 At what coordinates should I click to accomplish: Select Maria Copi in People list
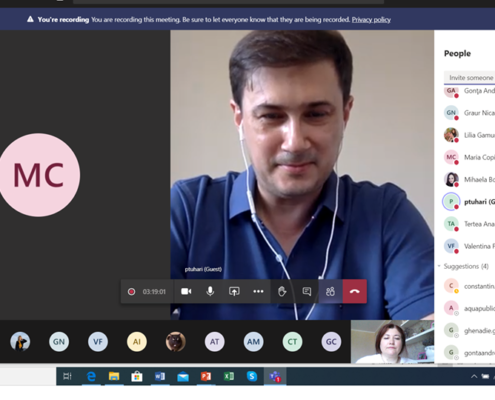(x=469, y=157)
